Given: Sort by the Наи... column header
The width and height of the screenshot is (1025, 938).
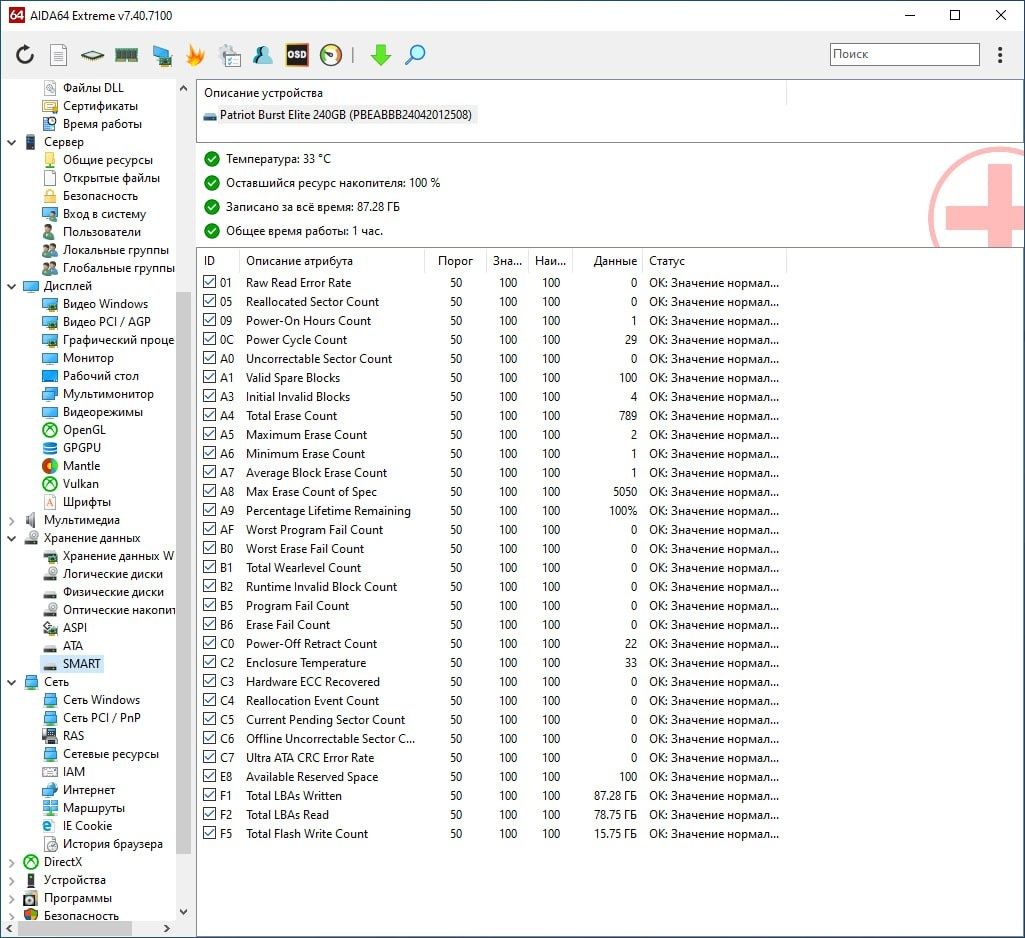Looking at the screenshot, I should click(x=550, y=261).
